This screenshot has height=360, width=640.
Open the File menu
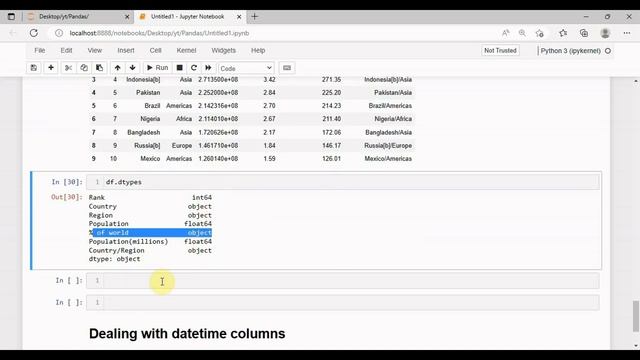coord(40,51)
